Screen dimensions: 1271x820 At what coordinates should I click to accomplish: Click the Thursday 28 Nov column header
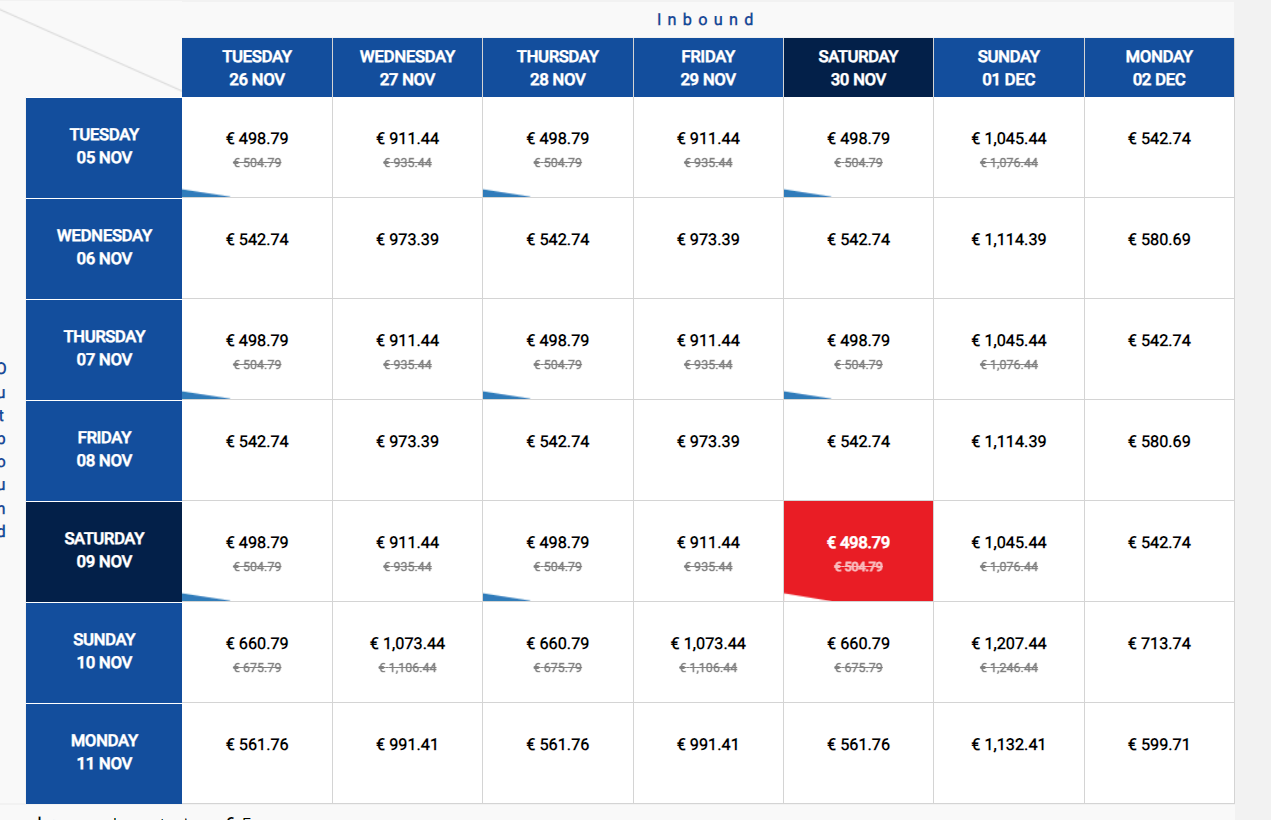558,68
